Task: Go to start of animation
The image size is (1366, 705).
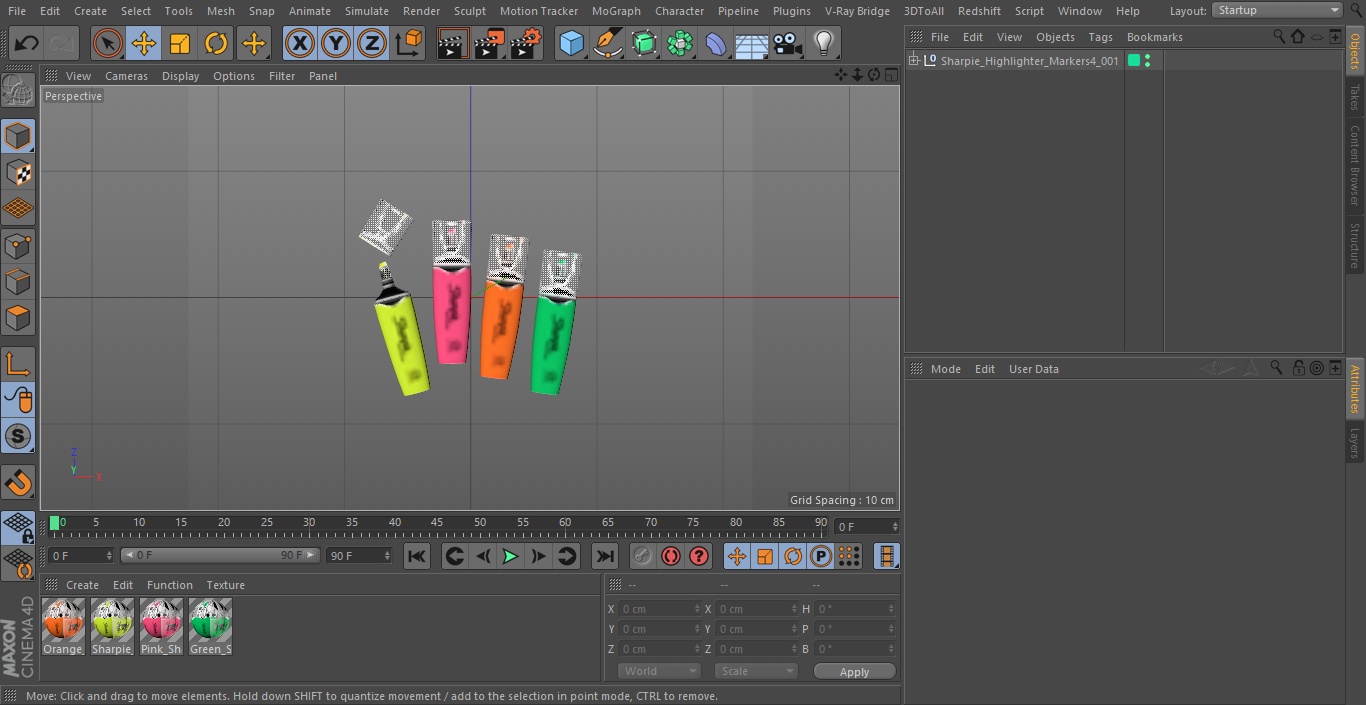Action: pyautogui.click(x=417, y=556)
